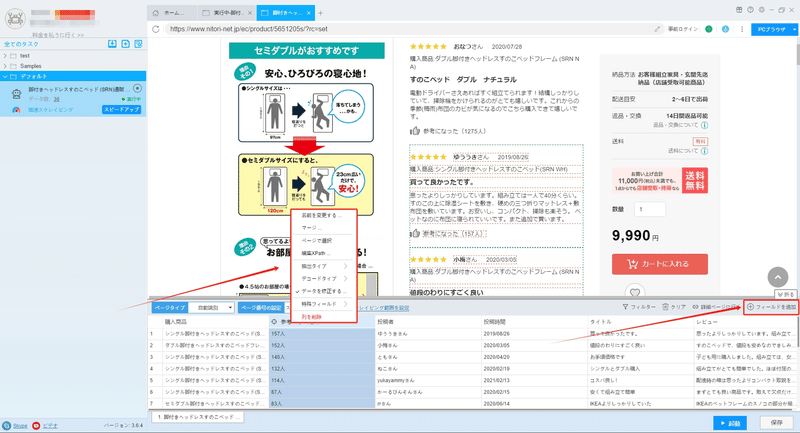This screenshot has height=433, width=800.
Task: Open the red video icon in status bar
Action: pos(36,425)
